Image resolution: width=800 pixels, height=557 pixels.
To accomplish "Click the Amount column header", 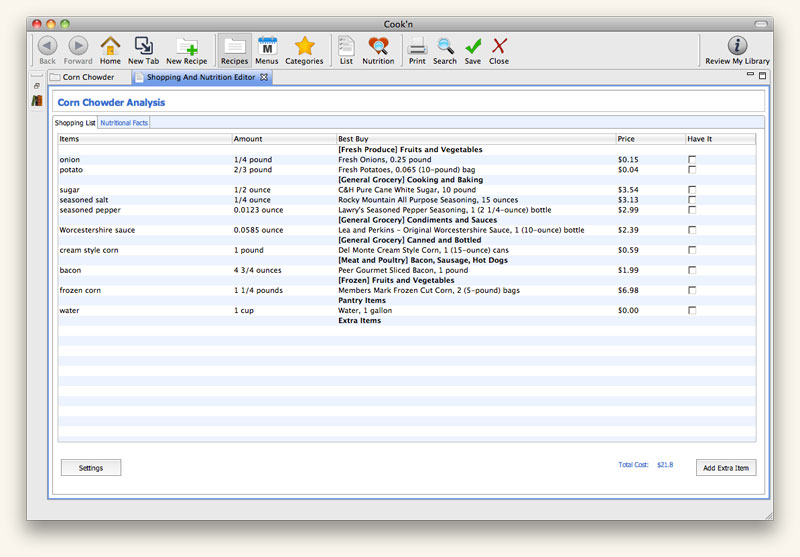I will click(284, 139).
